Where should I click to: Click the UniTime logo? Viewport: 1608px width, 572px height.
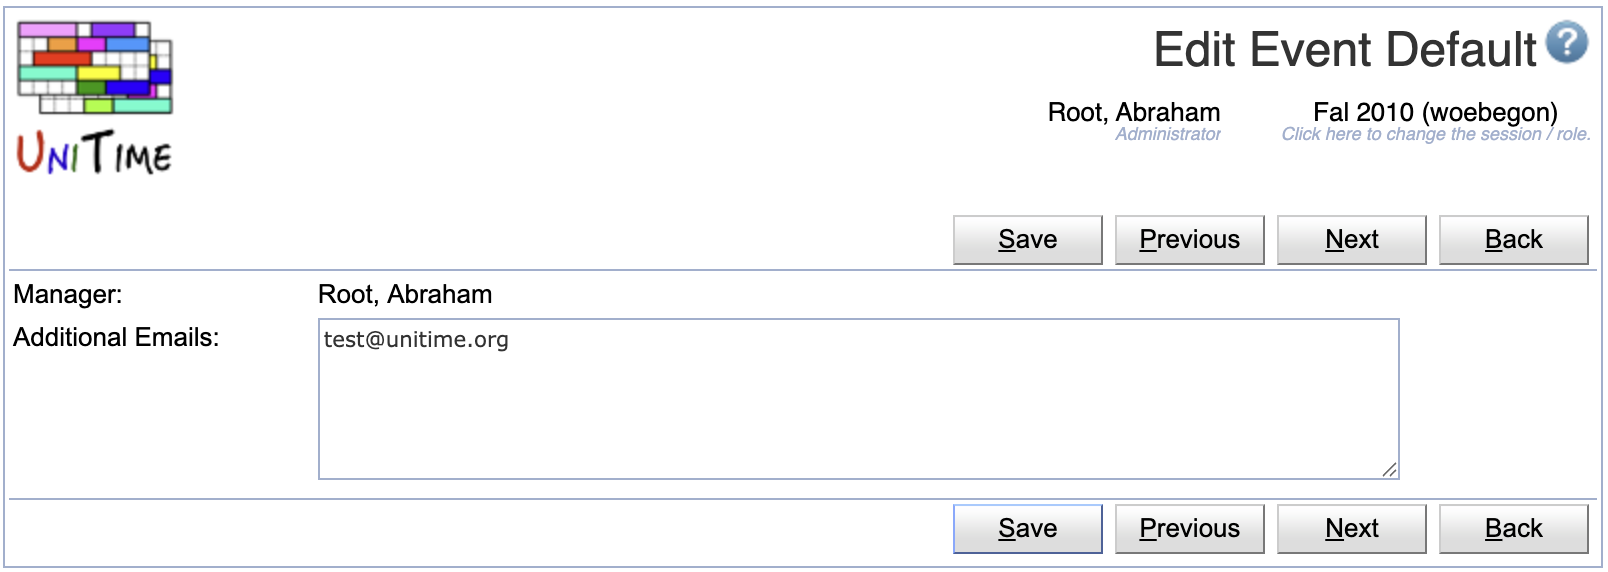pos(95,98)
